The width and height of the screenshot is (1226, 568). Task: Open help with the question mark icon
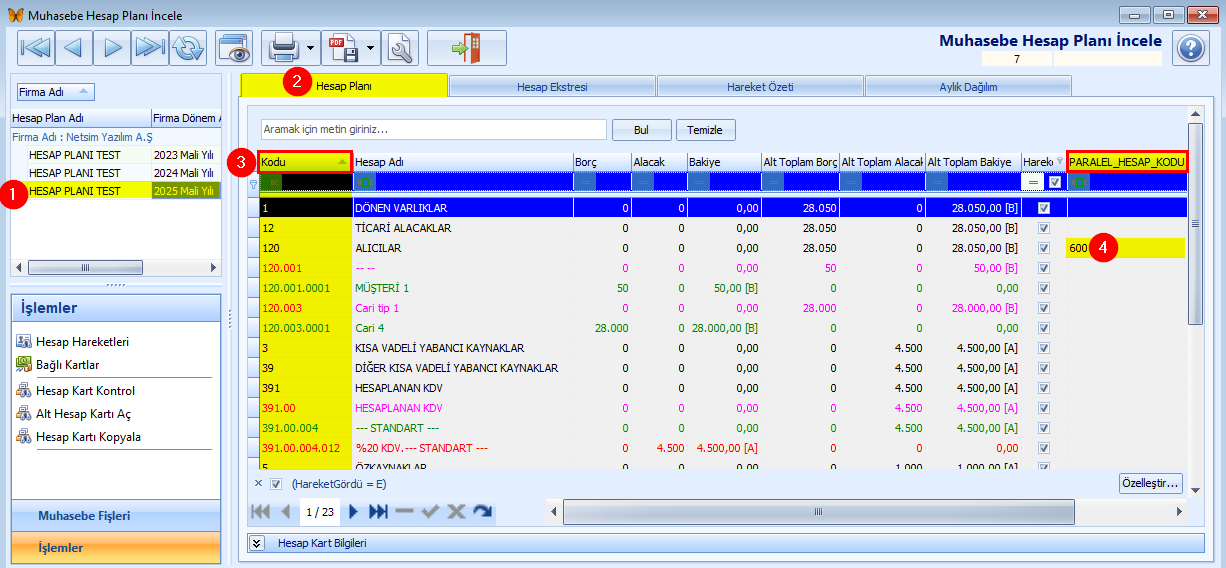[1189, 48]
